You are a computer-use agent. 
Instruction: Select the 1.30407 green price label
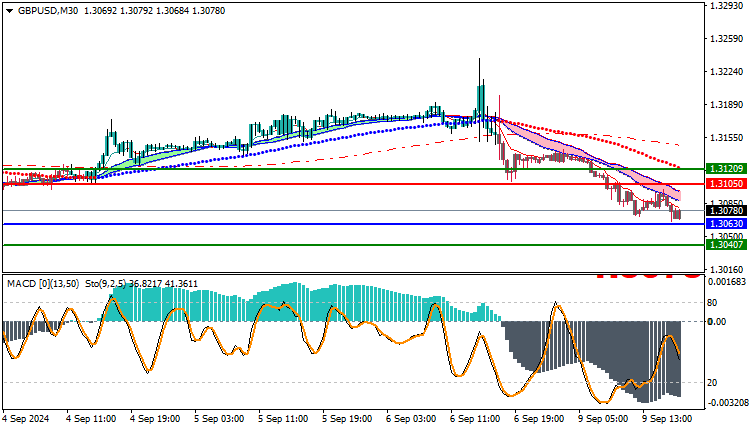click(x=726, y=245)
